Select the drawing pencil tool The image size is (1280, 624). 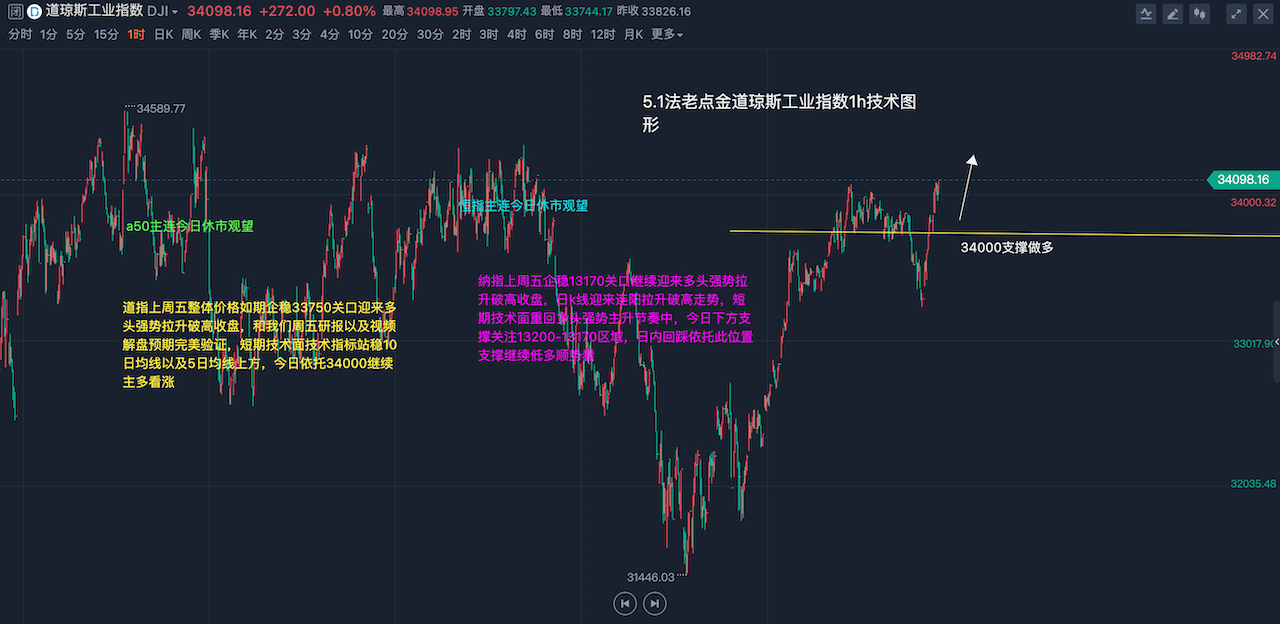coord(1173,13)
